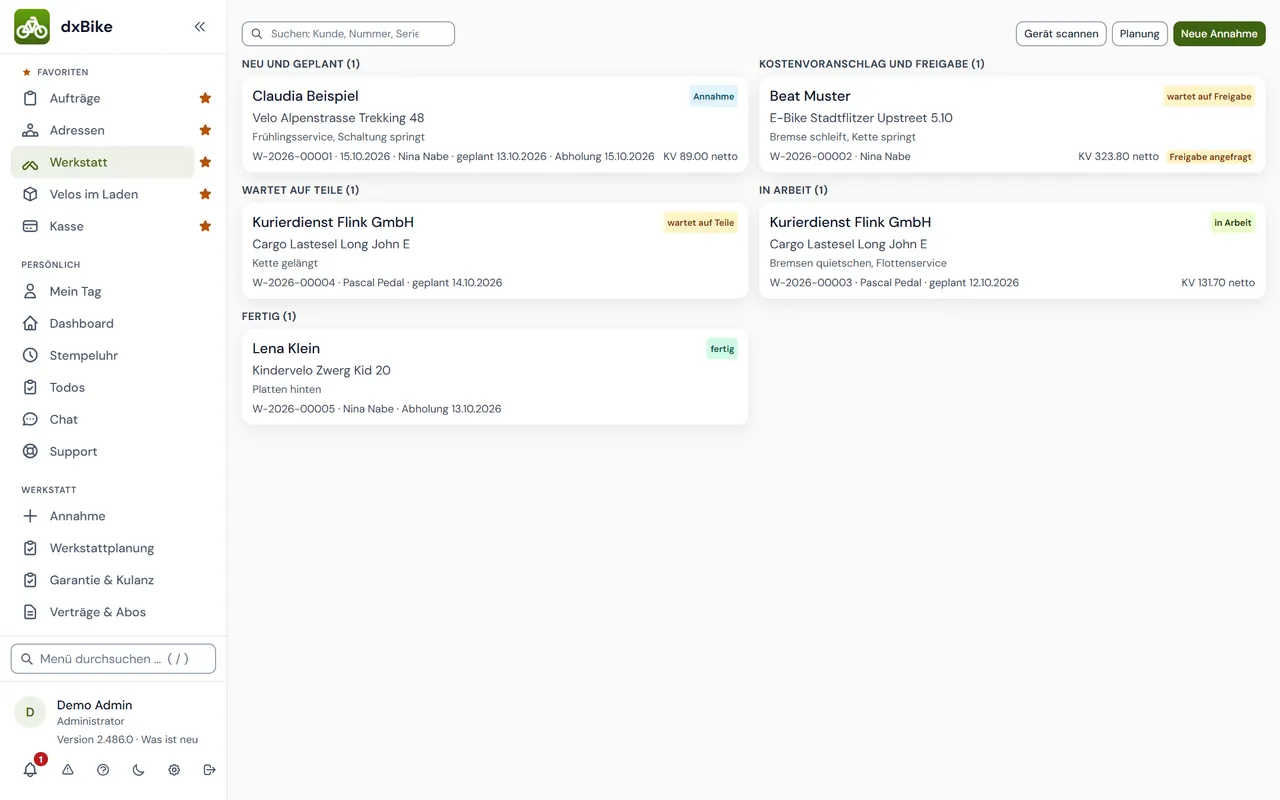Screen dimensions: 1280x800
Task: Open Chat
Action: tap(113, 419)
